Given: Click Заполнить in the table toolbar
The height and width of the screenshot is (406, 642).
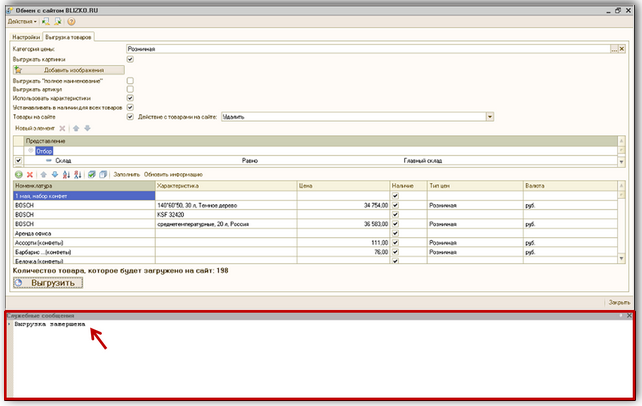Looking at the screenshot, I should point(127,175).
